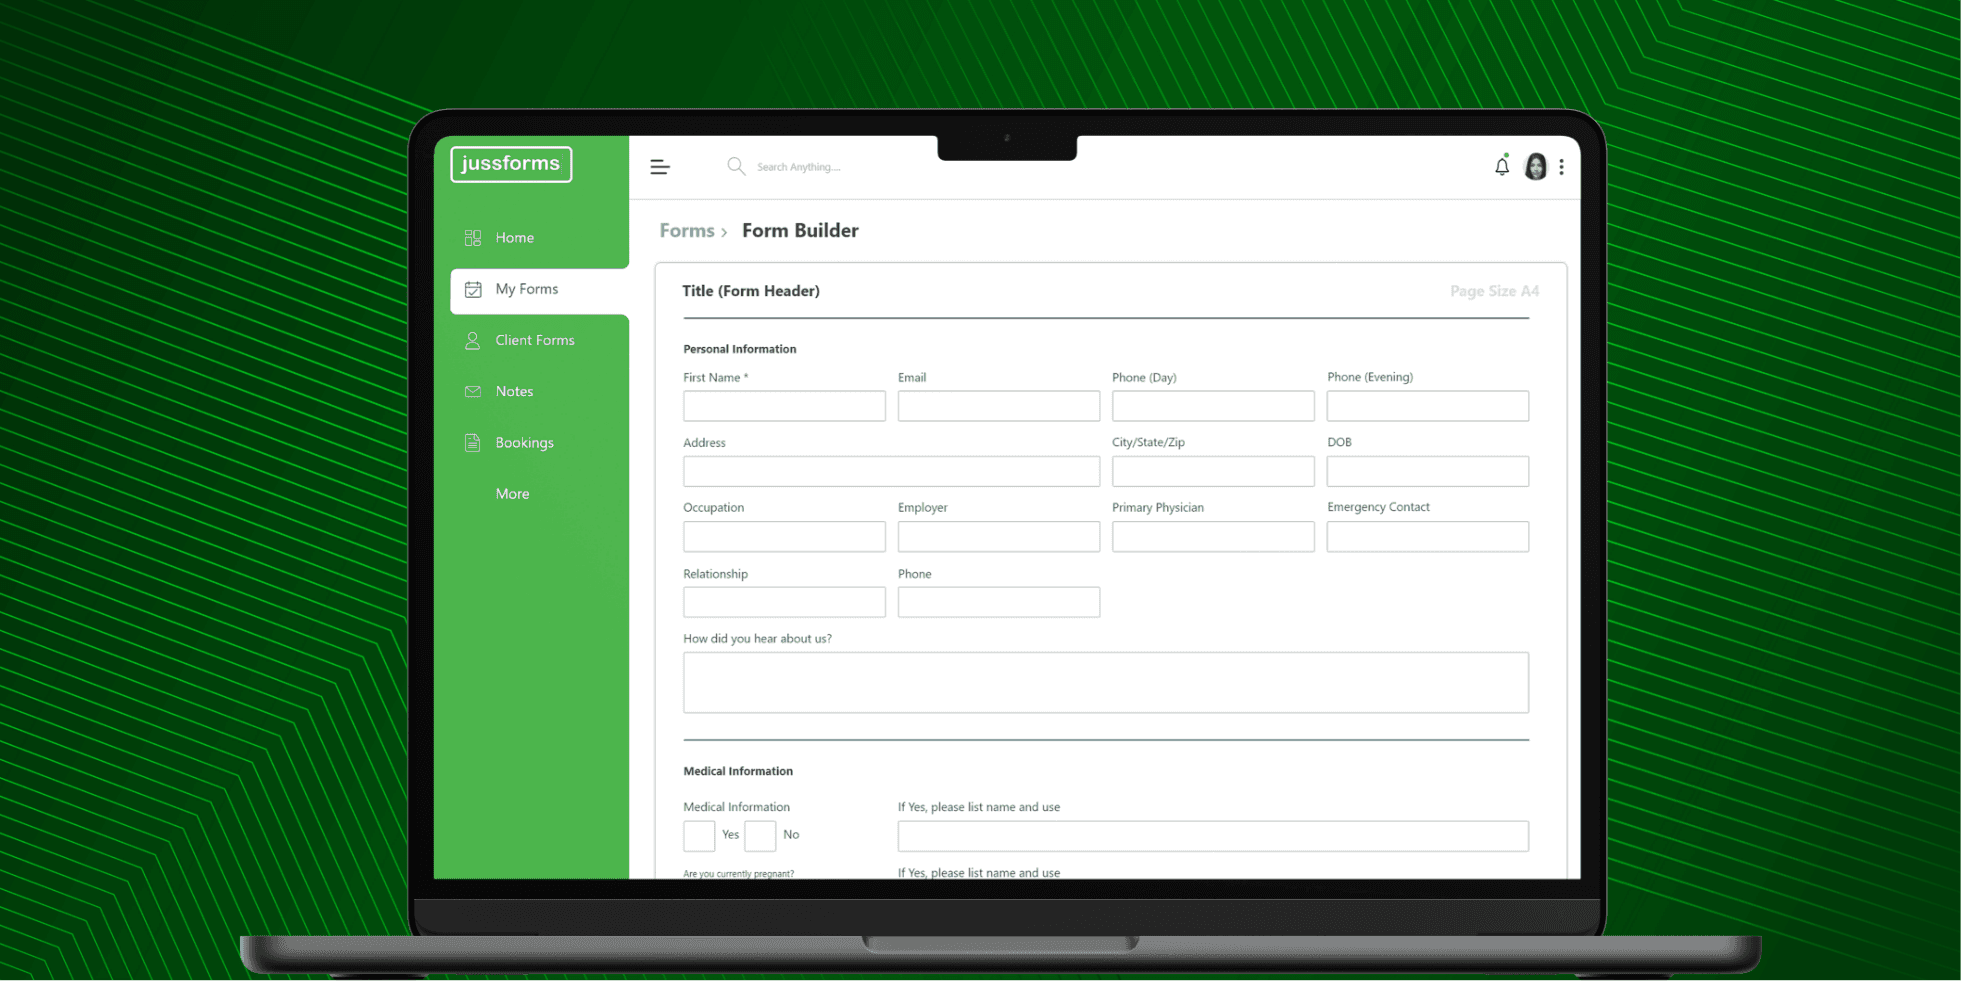Click the first 'If Yes, please list' field
Image resolution: width=1961 pixels, height=981 pixels.
tap(1213, 836)
